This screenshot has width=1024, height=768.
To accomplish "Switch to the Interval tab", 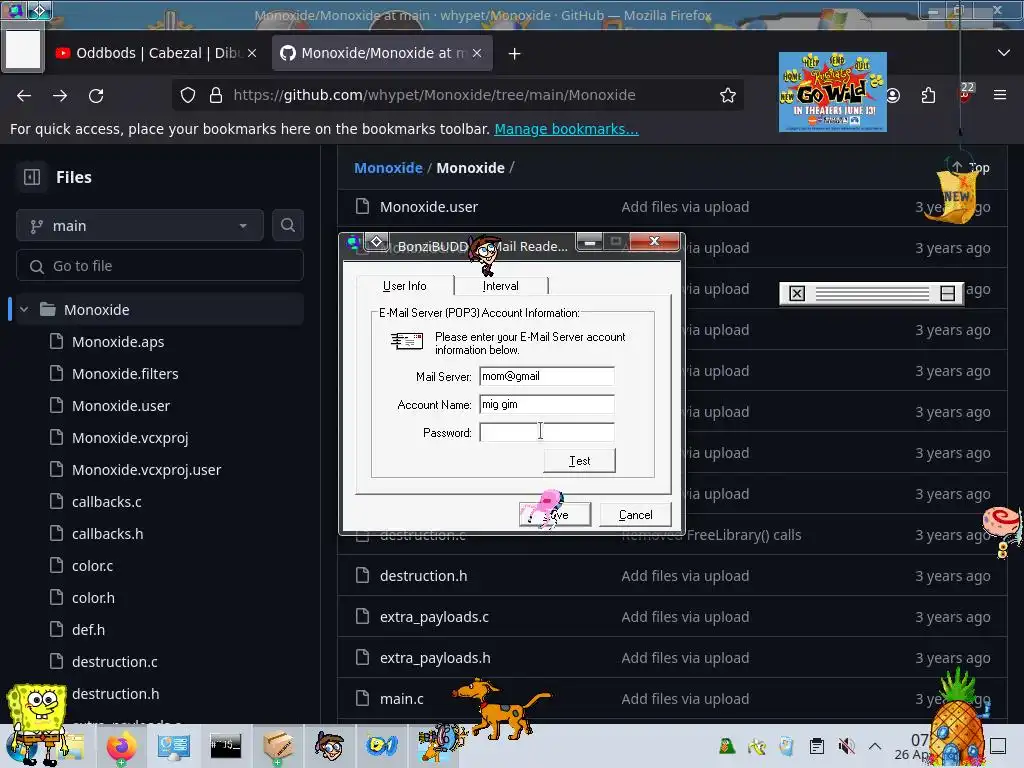I will point(501,285).
